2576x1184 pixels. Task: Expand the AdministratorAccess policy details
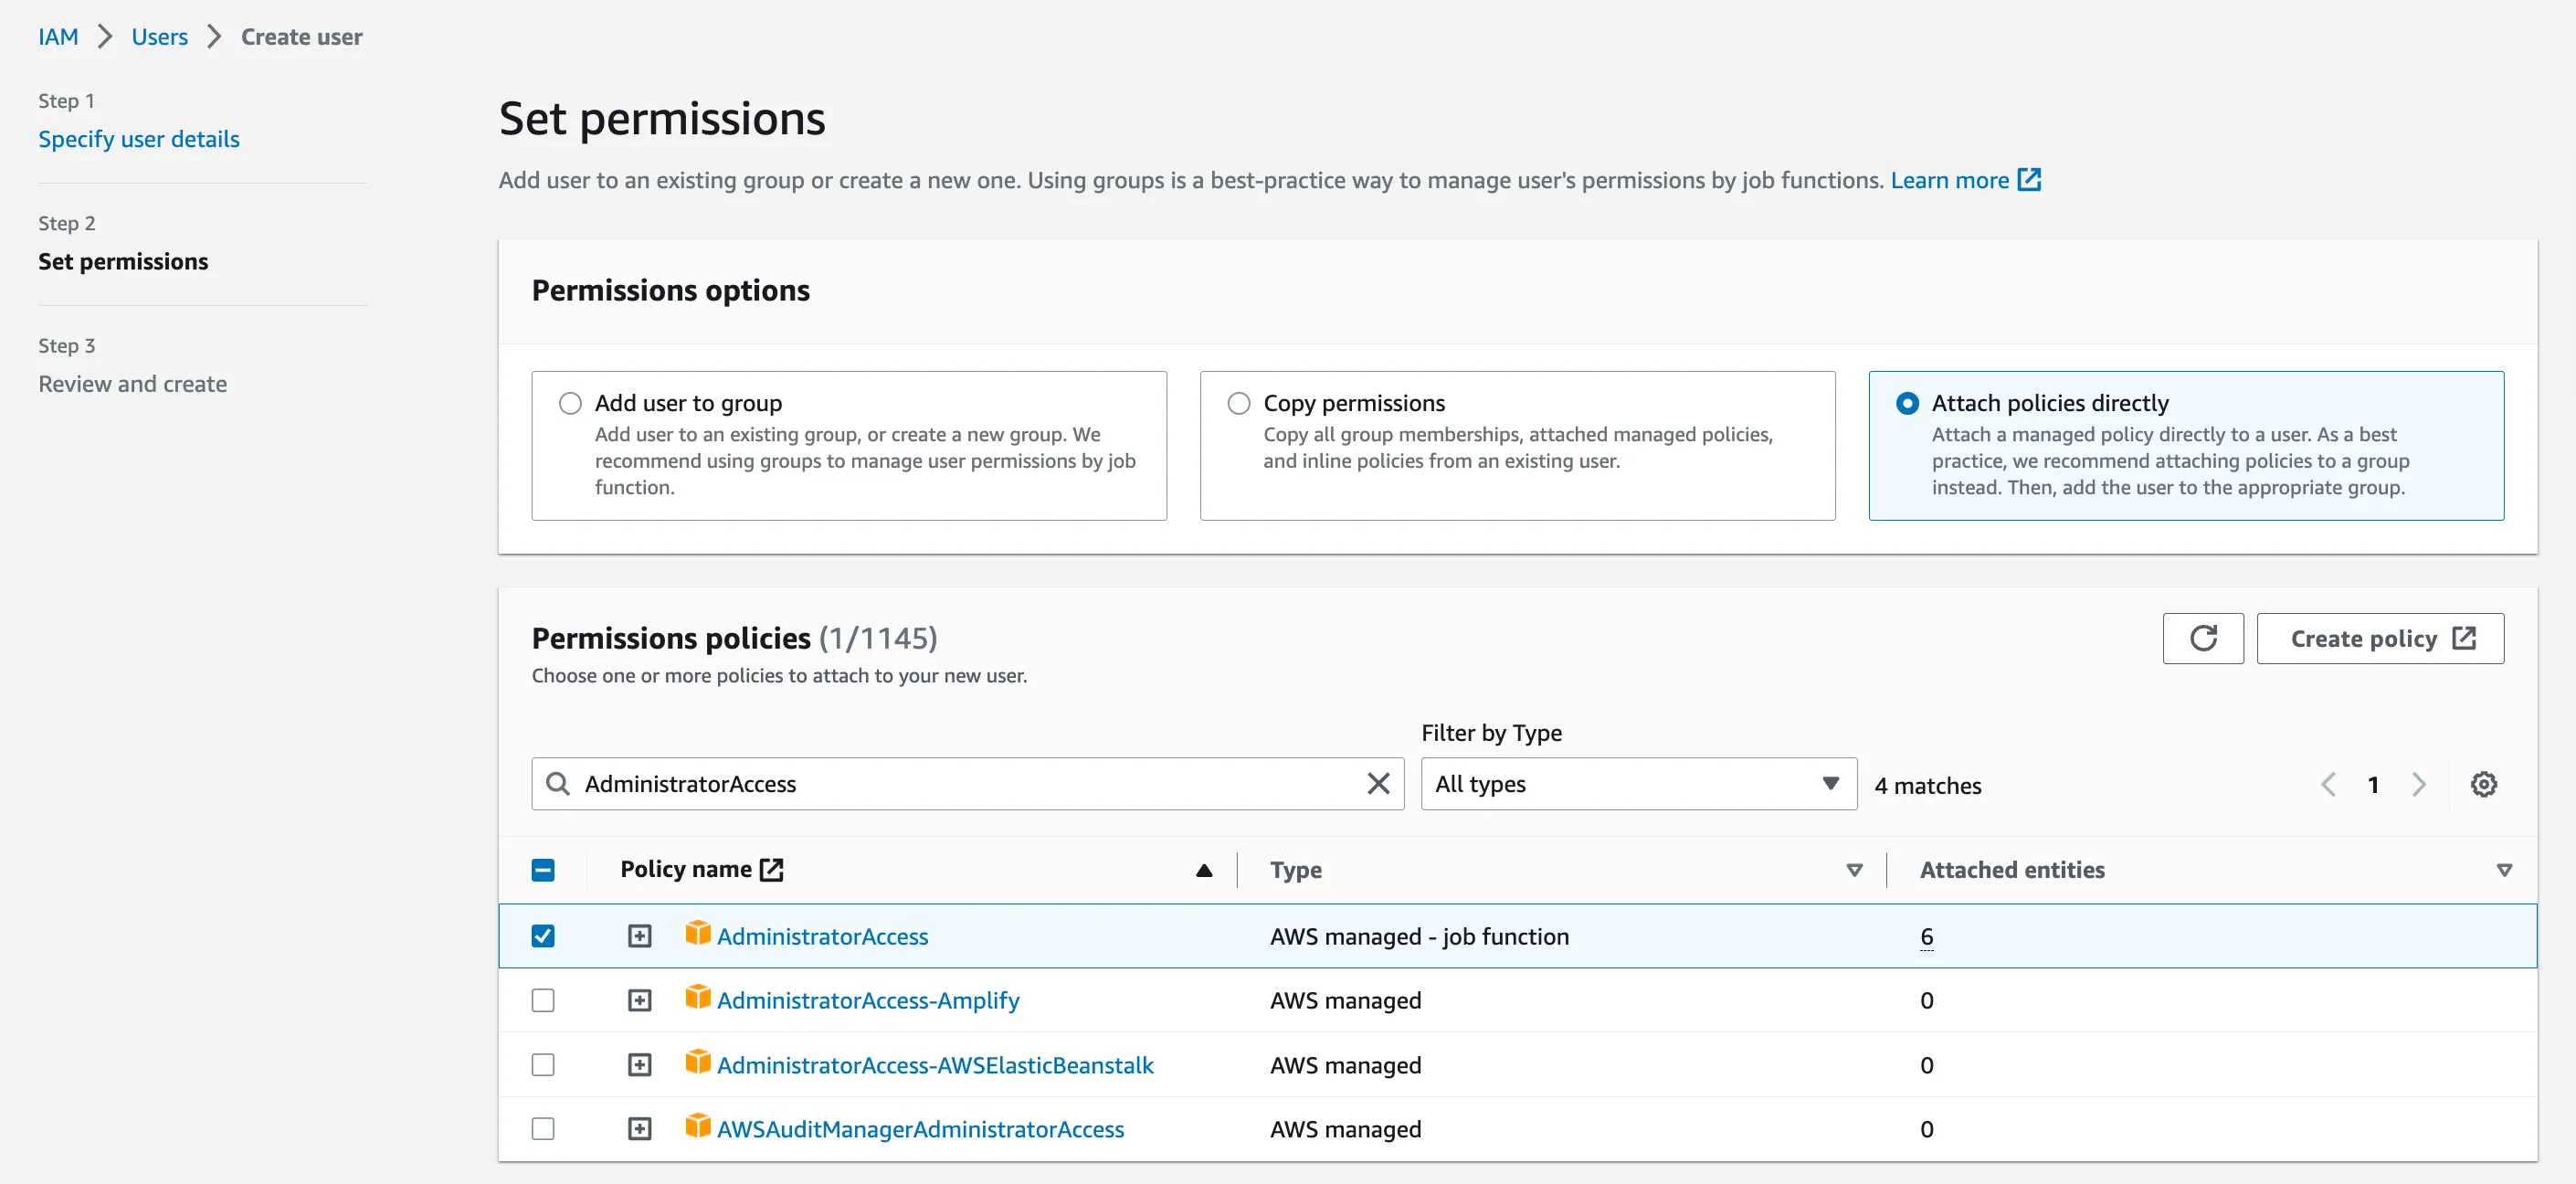(x=639, y=936)
